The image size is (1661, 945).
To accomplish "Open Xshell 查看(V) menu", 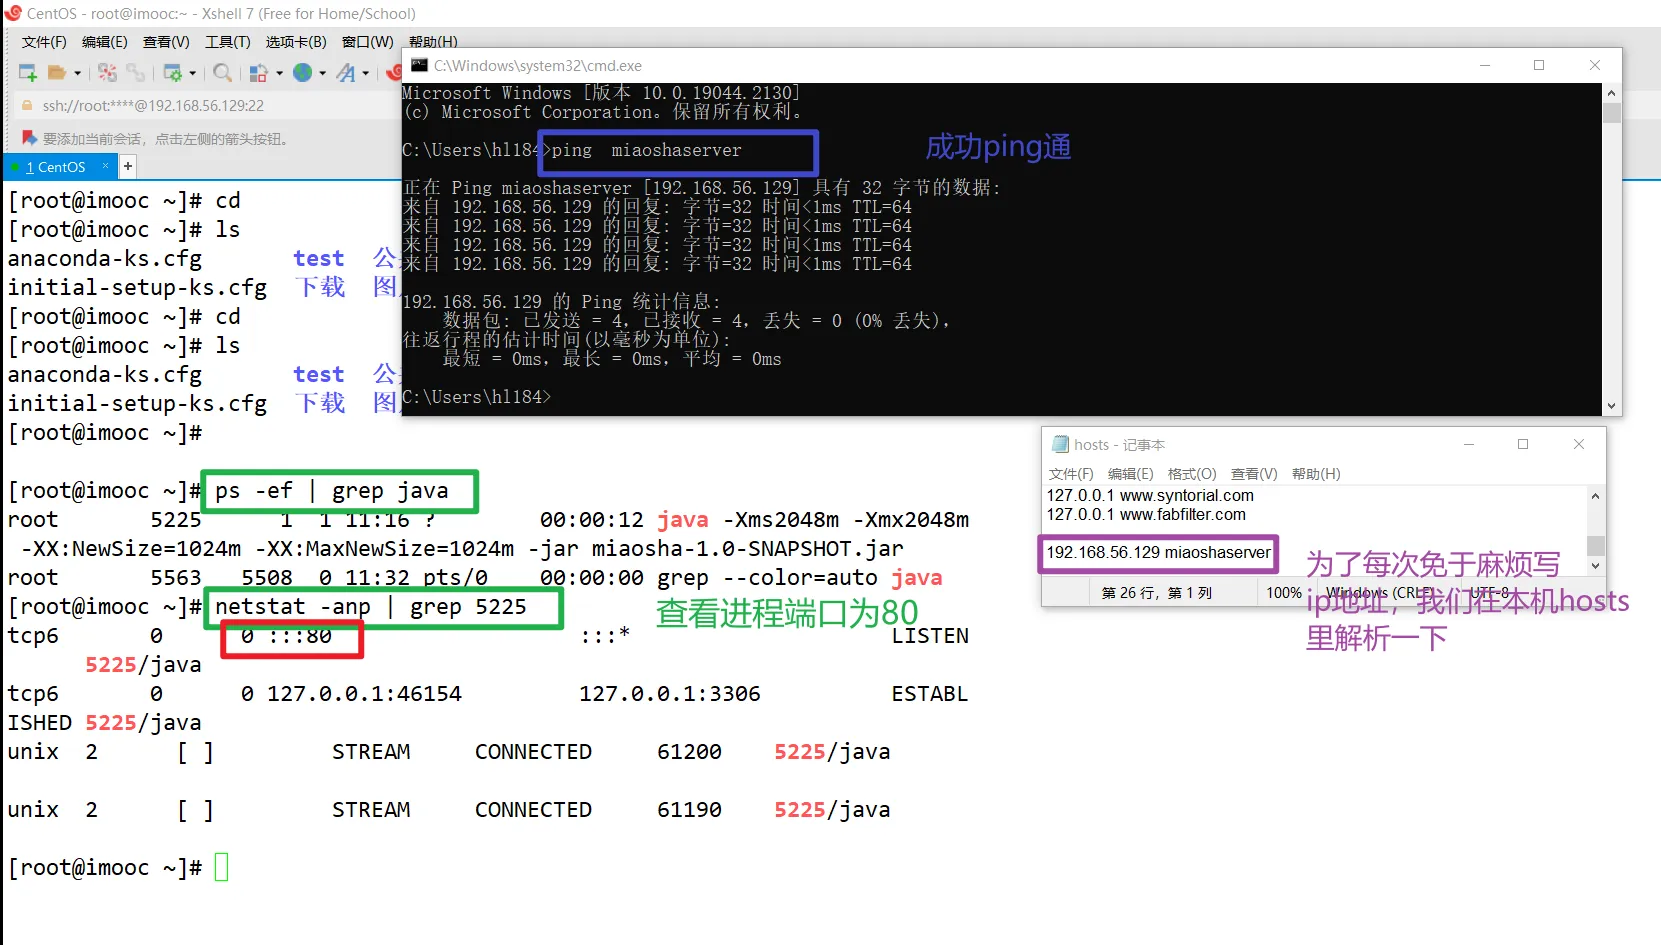I will click(x=166, y=42).
